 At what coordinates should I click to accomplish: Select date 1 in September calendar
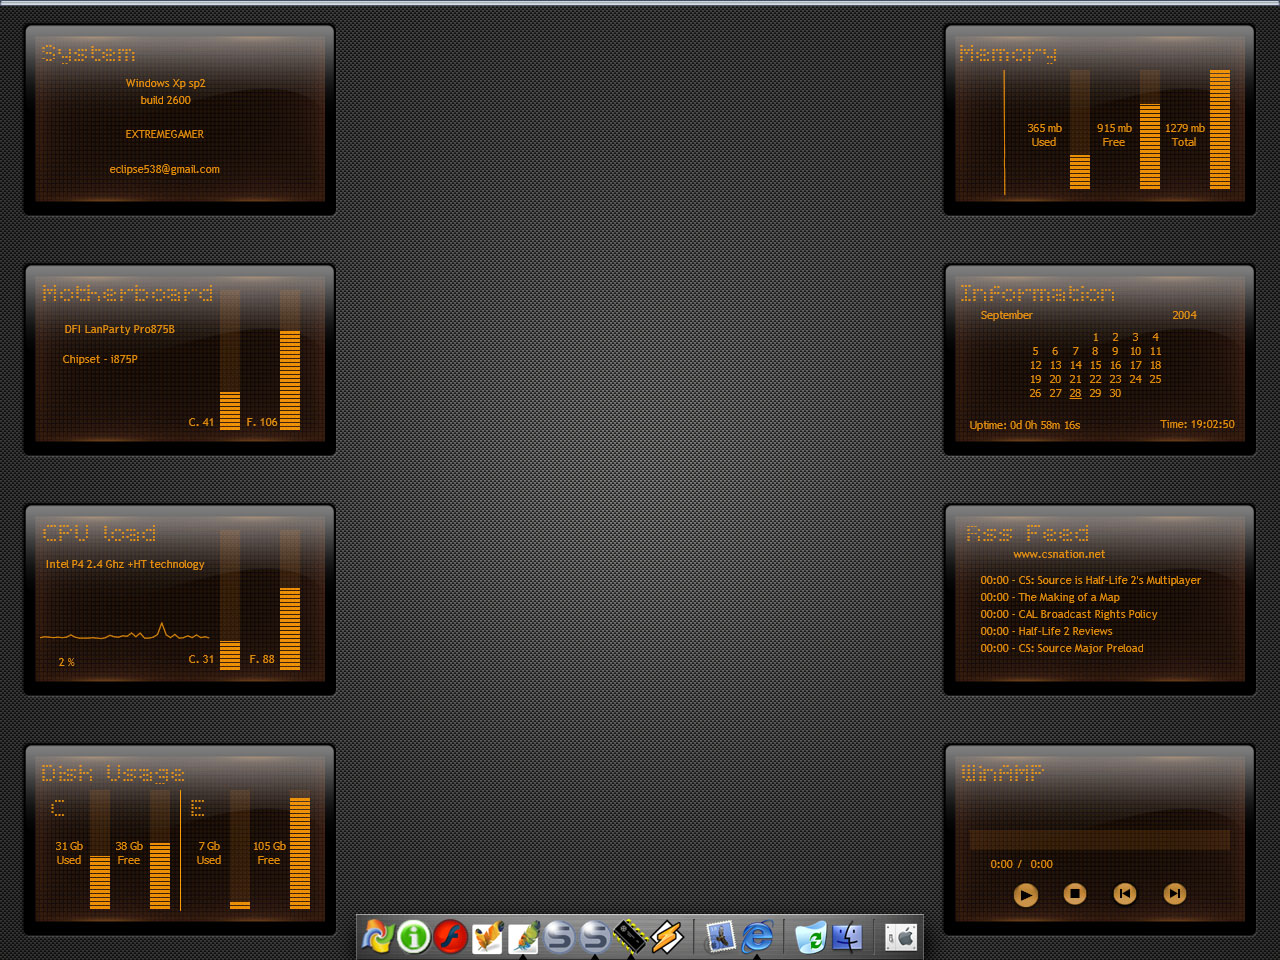pyautogui.click(x=1095, y=337)
